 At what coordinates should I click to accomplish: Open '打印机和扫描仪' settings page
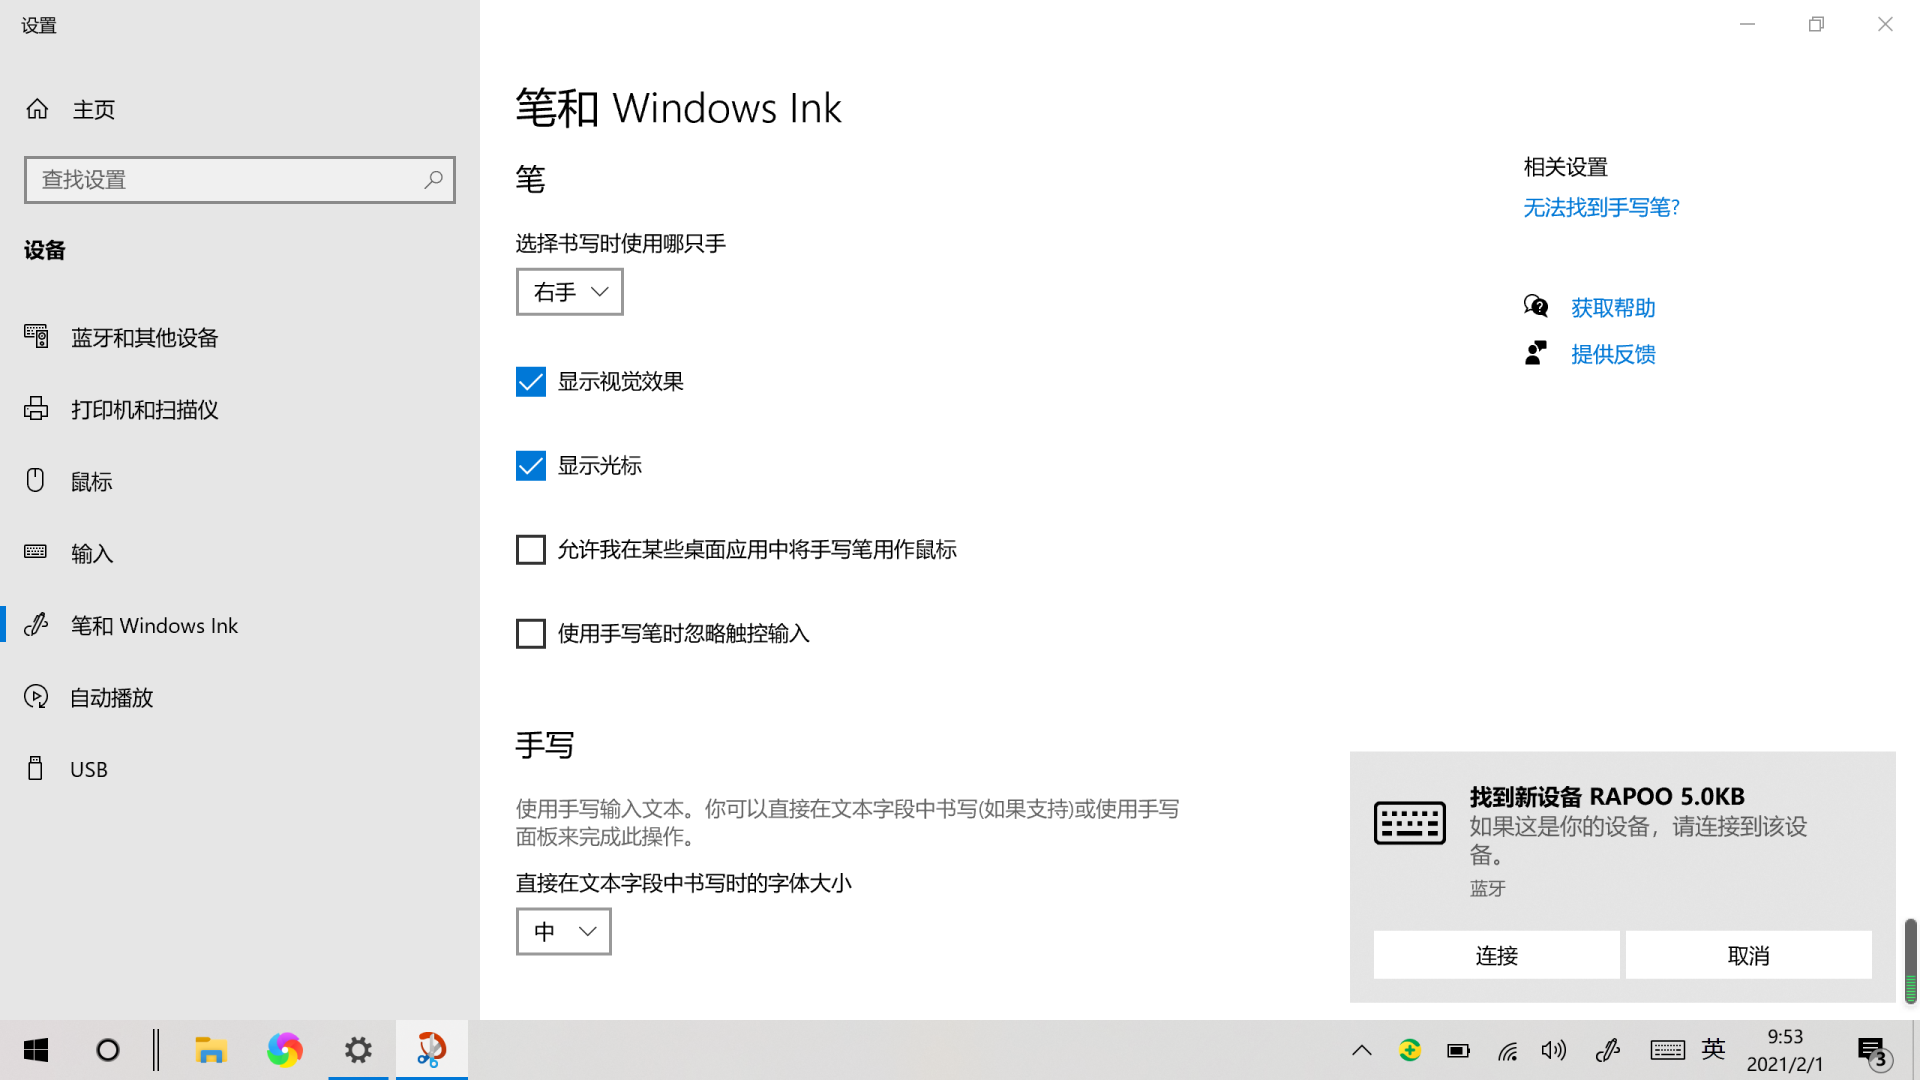point(240,409)
